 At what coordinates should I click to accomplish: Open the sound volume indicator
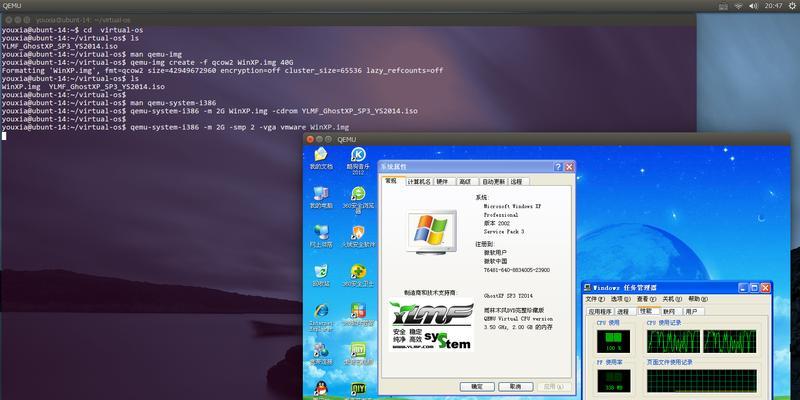pos(753,6)
